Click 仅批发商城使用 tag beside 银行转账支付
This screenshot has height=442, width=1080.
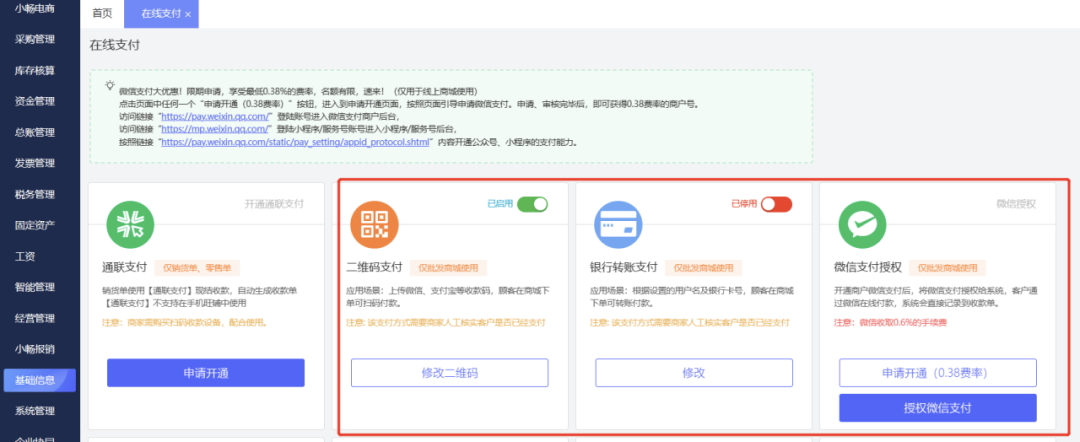(703, 268)
